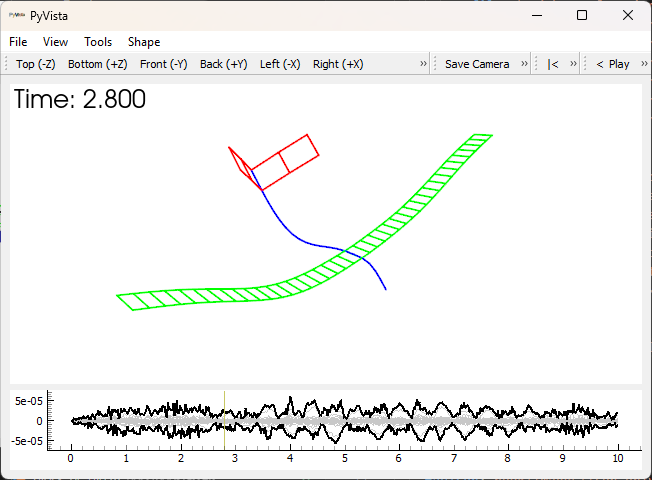Image resolution: width=652 pixels, height=480 pixels.
Task: Select Front (-Y) camera view
Action: click(x=164, y=64)
